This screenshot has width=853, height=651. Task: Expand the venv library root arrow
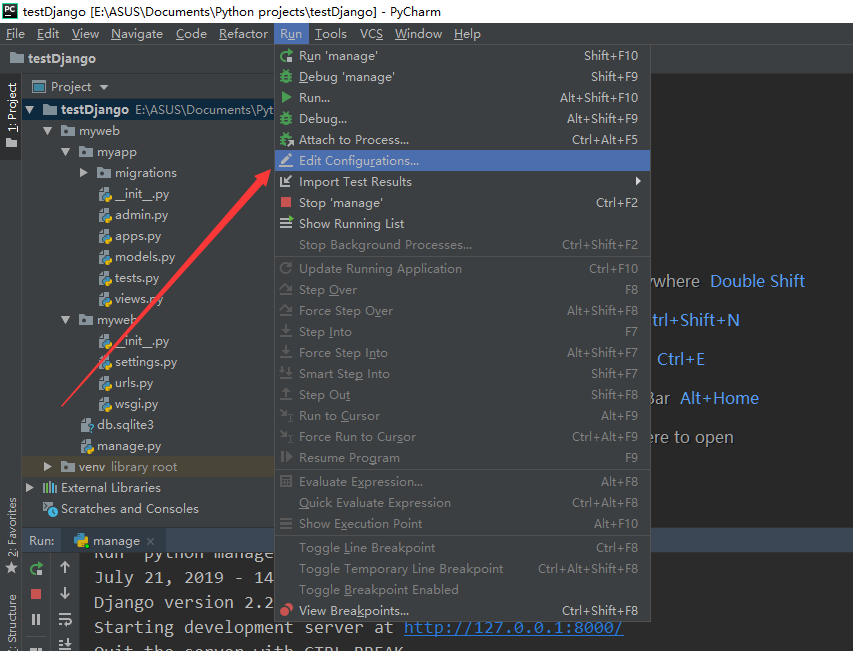pos(48,467)
